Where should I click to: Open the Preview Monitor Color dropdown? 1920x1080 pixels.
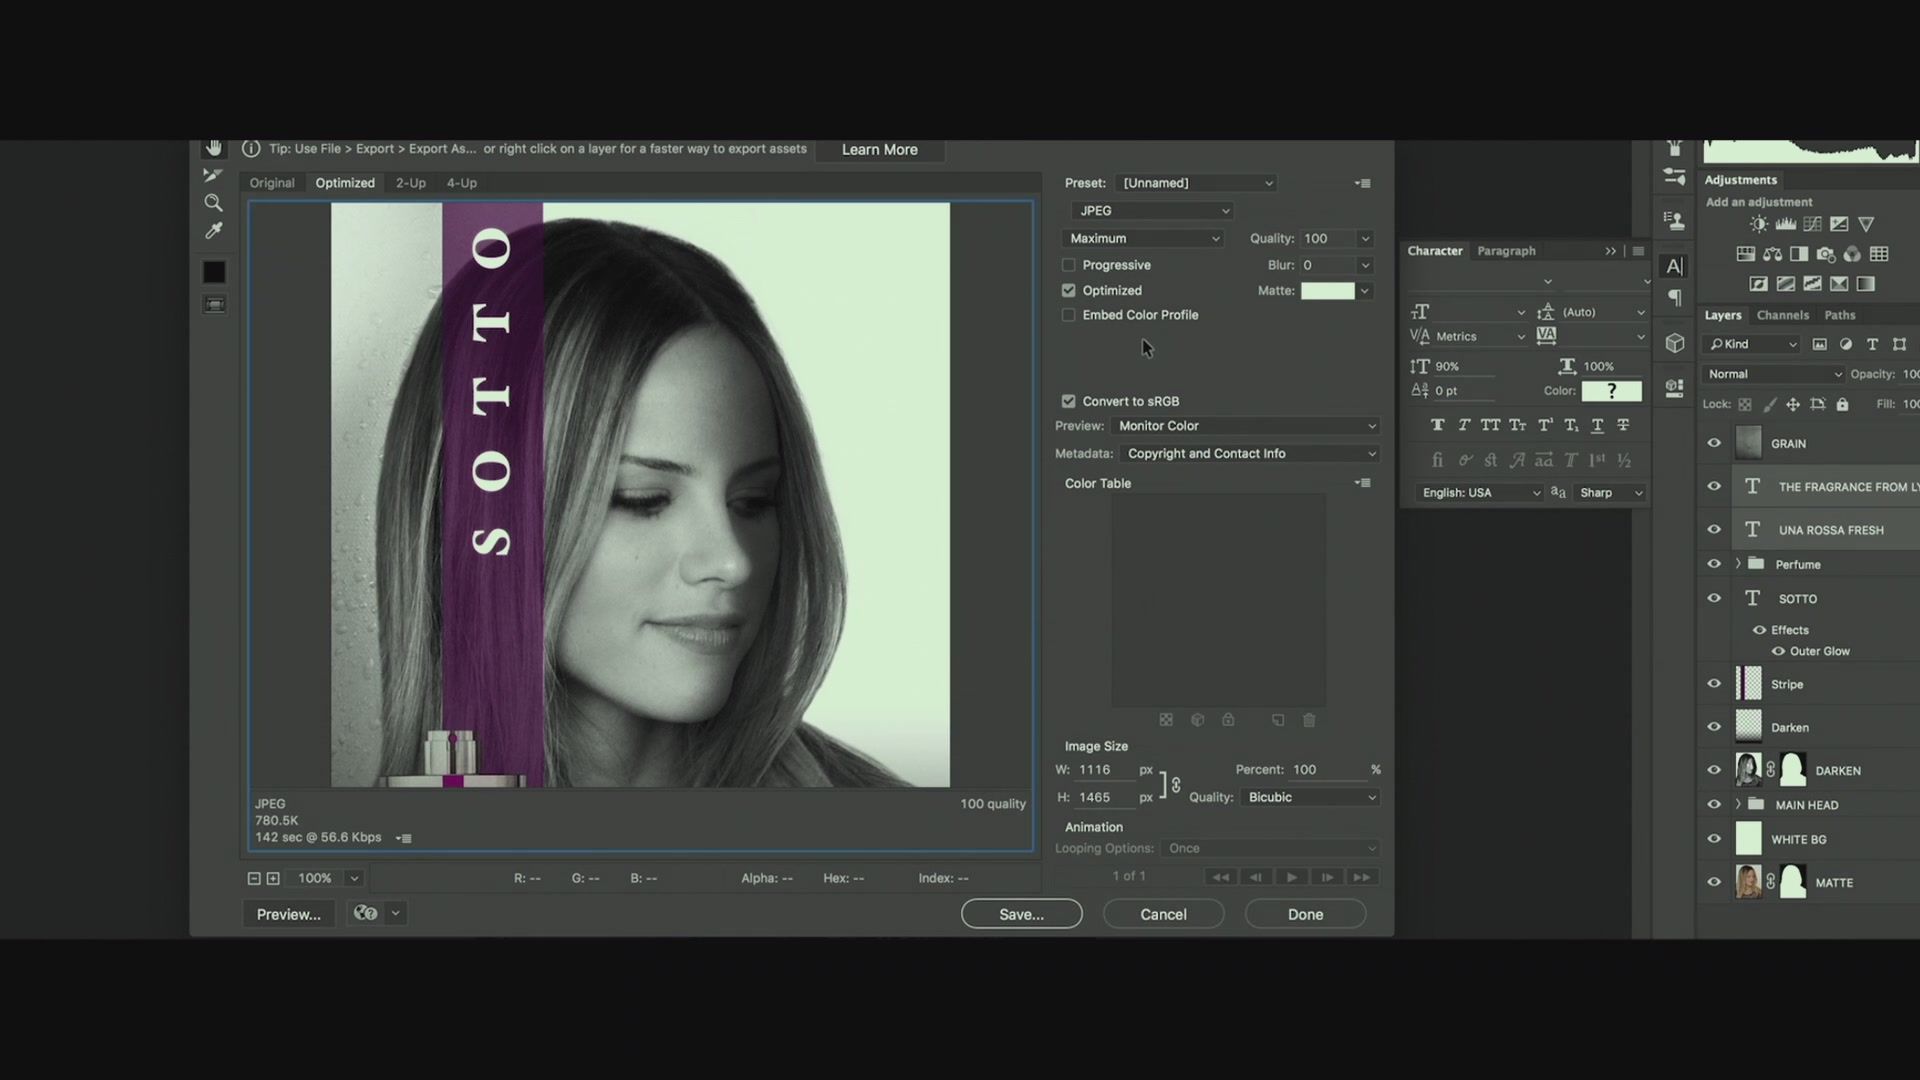(1245, 426)
